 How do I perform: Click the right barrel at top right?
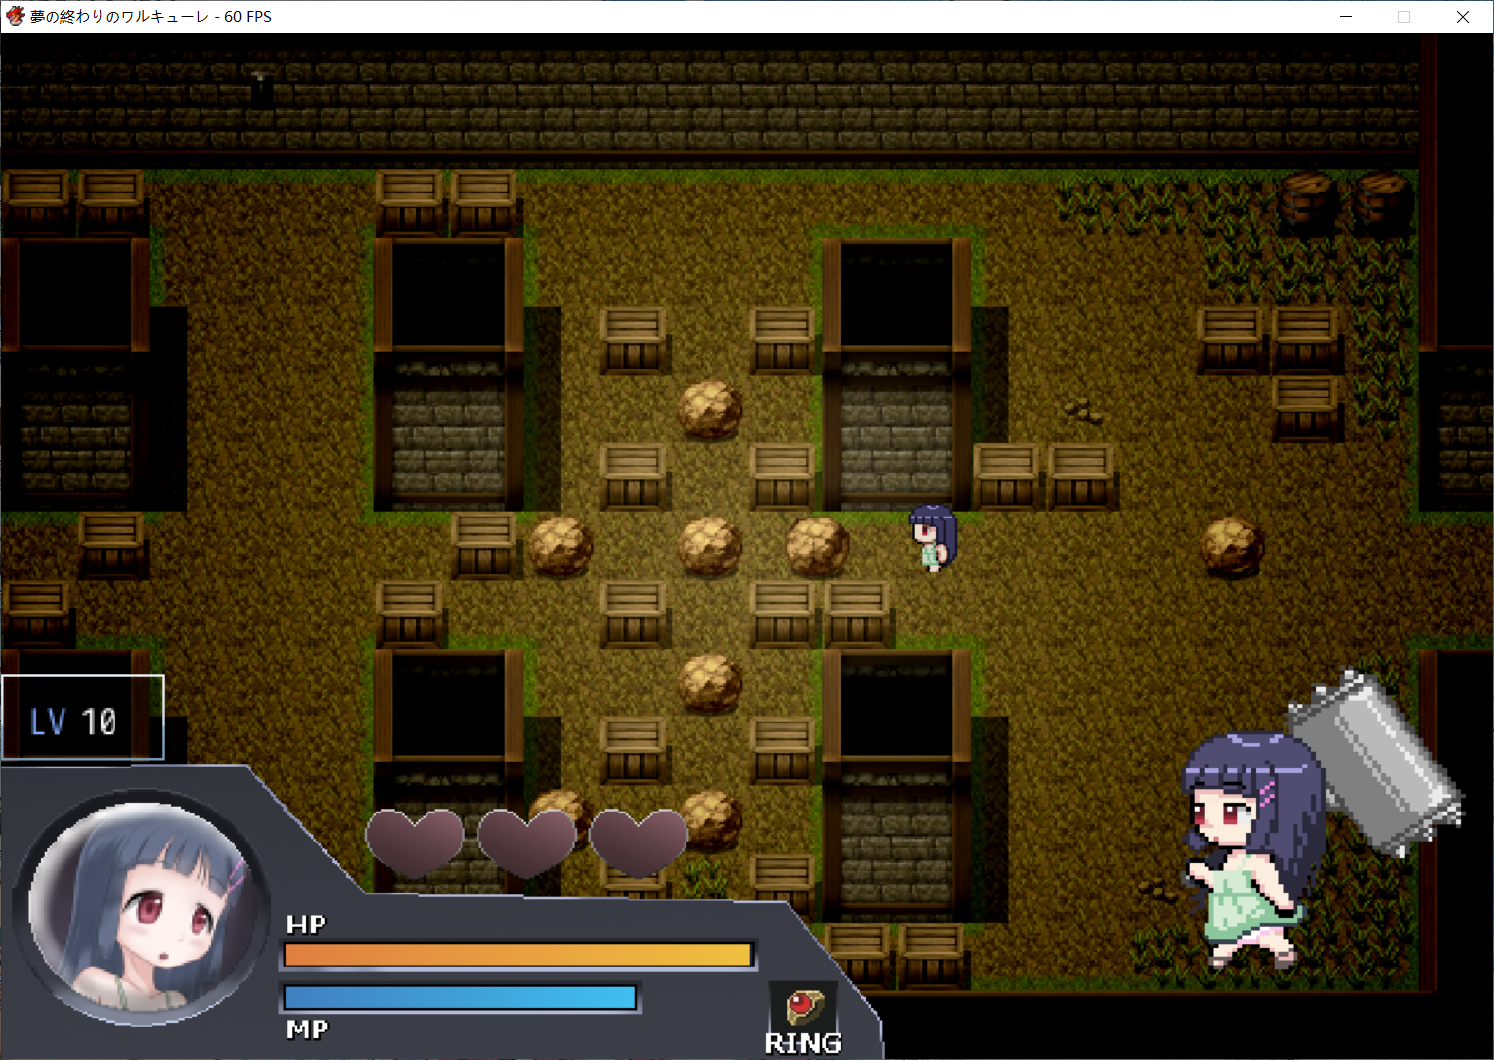pos(1382,202)
